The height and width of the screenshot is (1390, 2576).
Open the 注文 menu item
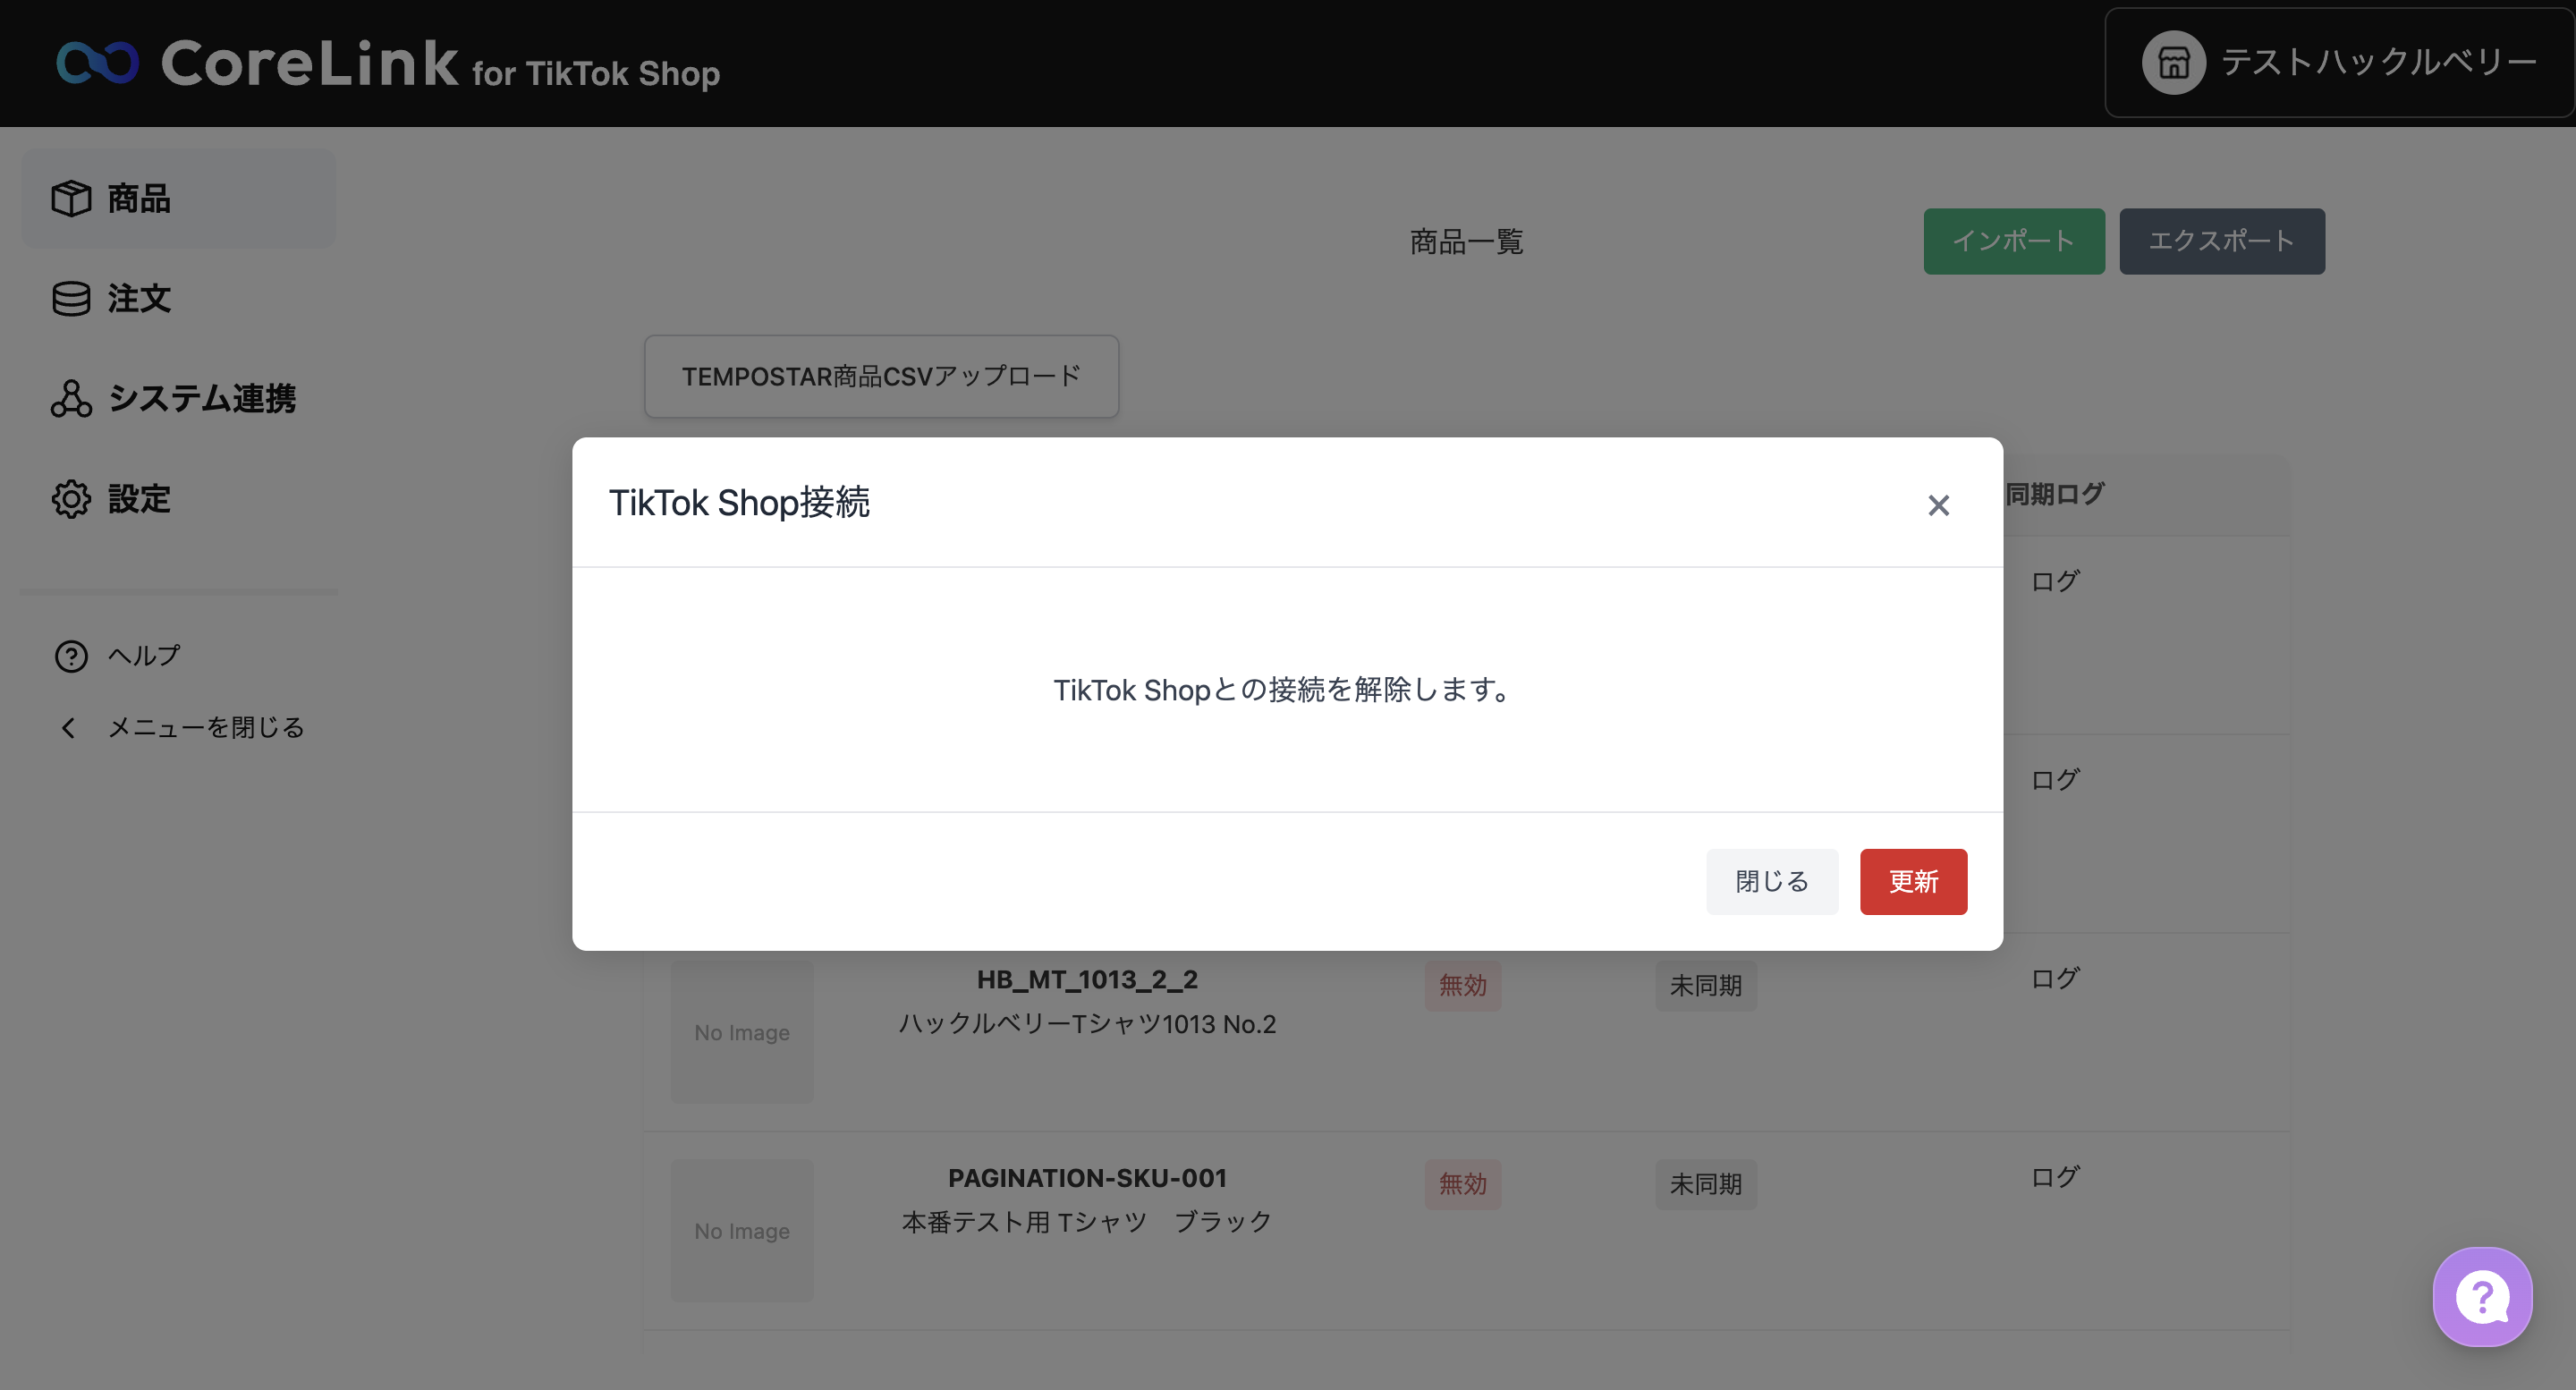[139, 298]
